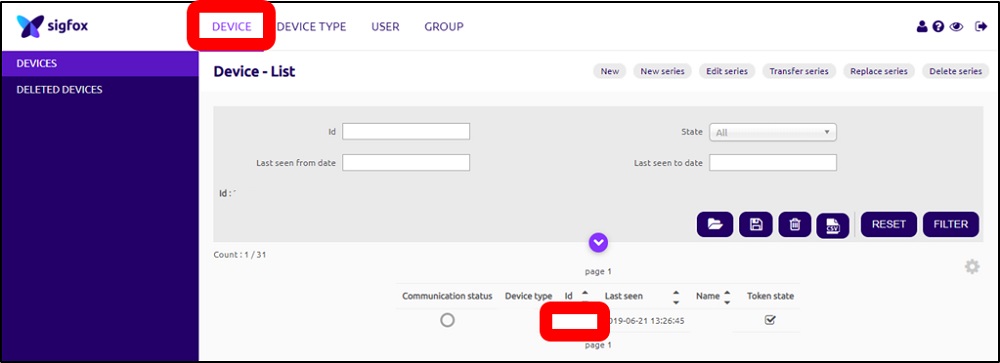Open table settings gear icon

(972, 267)
